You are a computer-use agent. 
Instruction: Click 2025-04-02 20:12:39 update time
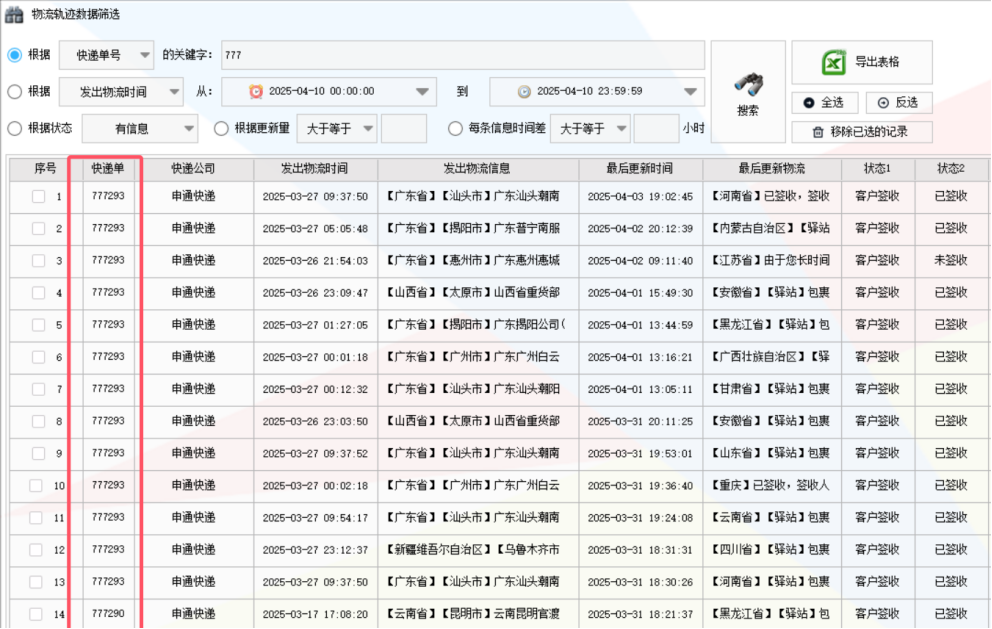[x=640, y=228]
